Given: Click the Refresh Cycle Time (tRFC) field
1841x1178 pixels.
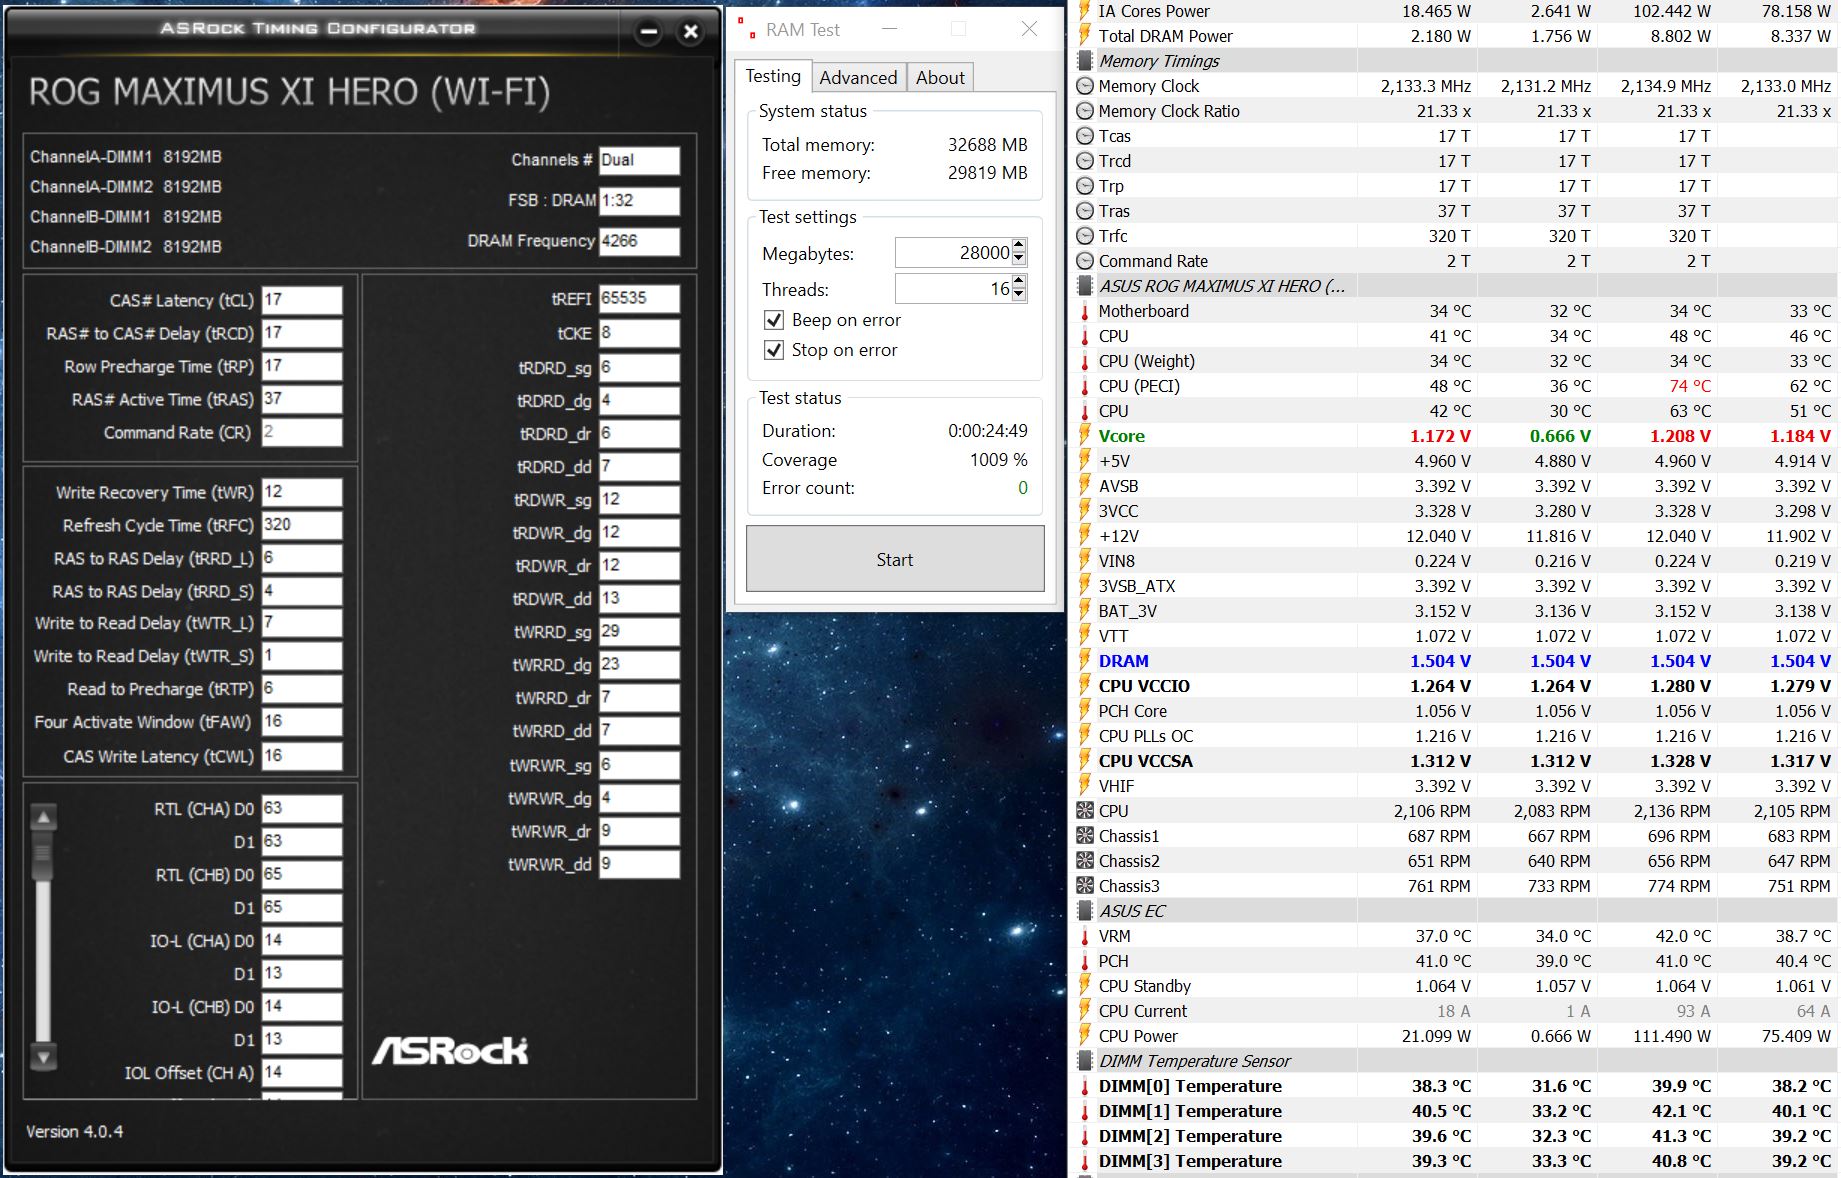Looking at the screenshot, I should click(302, 525).
